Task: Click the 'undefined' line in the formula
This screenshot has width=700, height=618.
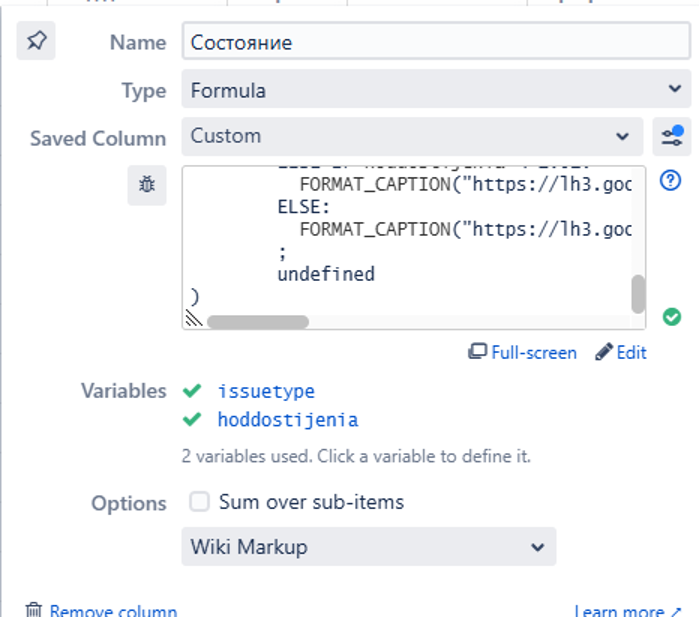Action: [326, 274]
